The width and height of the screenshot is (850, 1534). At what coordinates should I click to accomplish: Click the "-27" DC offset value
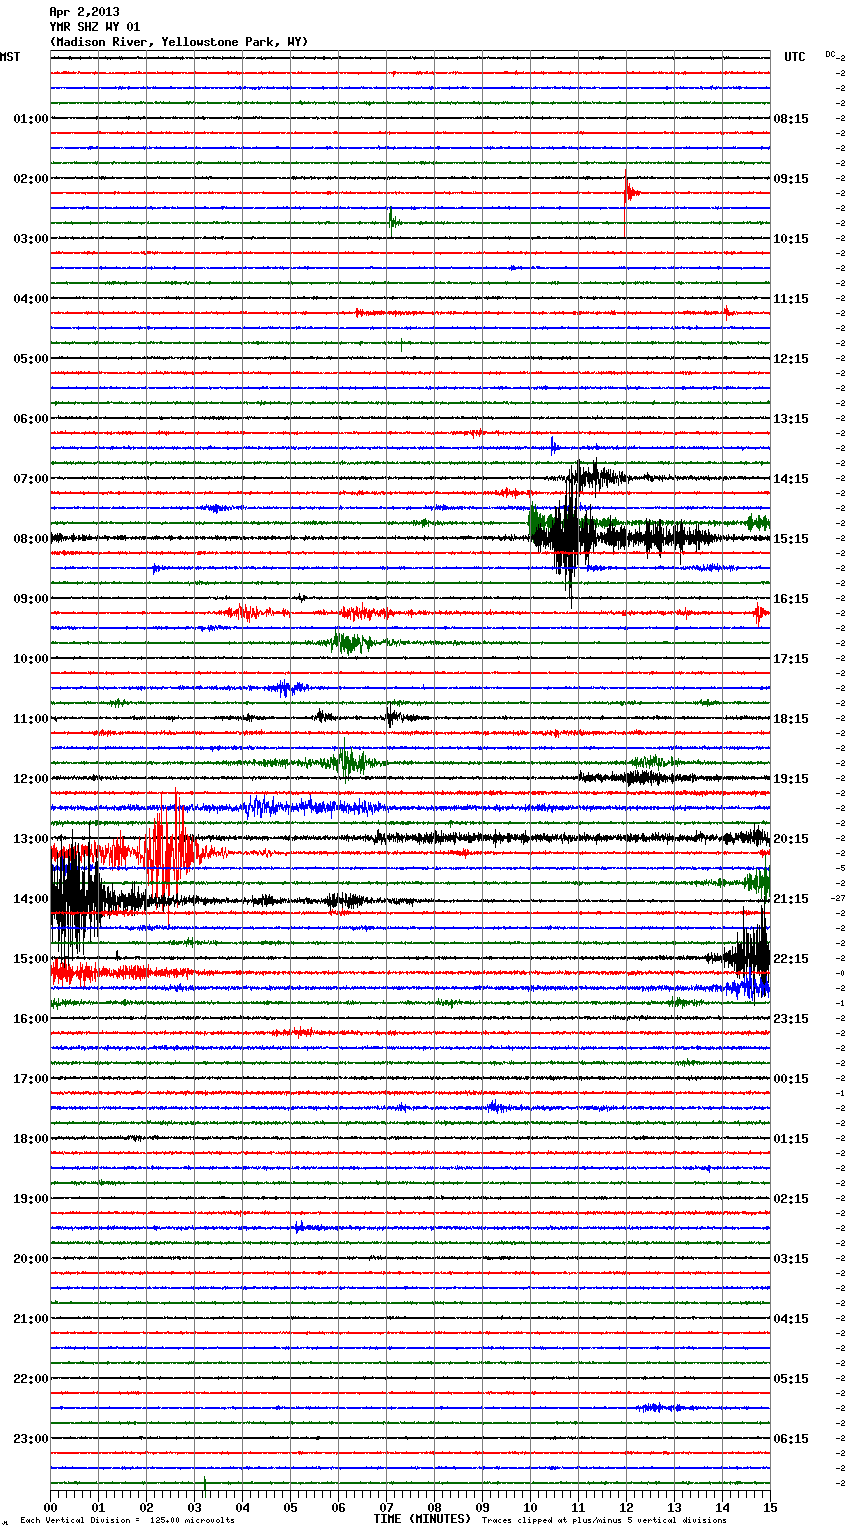838,898
